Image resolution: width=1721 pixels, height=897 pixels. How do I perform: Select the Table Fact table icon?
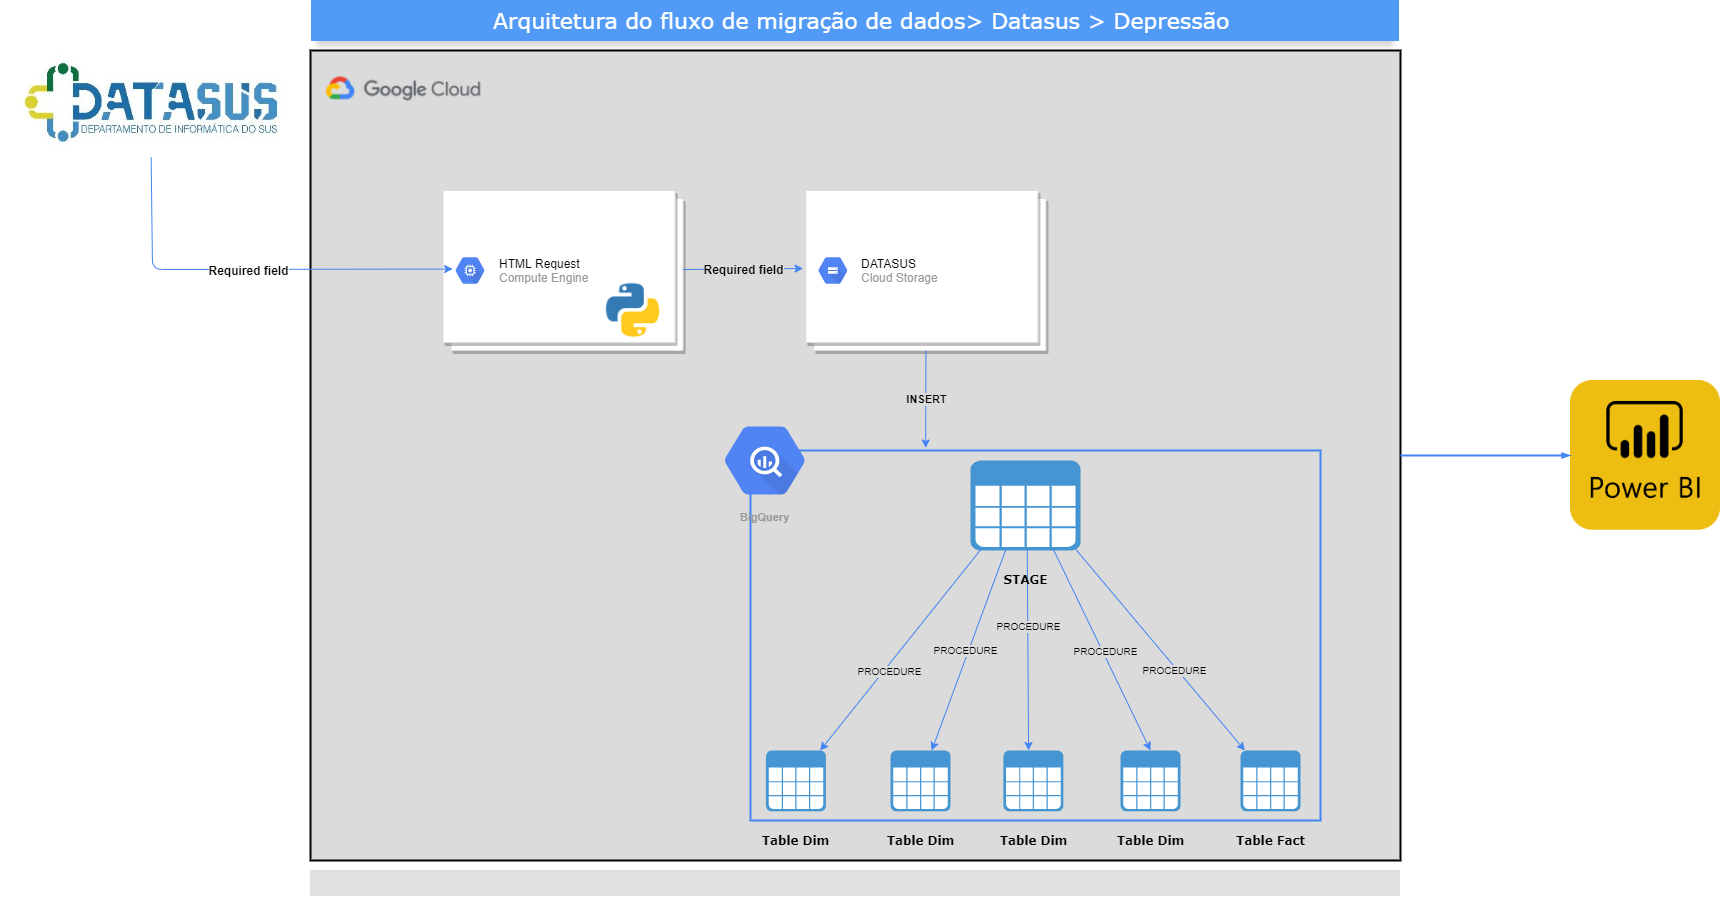(x=1270, y=781)
